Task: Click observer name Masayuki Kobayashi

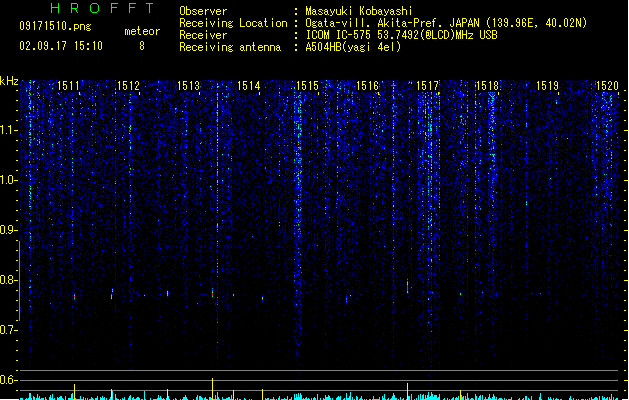Action: (x=359, y=11)
